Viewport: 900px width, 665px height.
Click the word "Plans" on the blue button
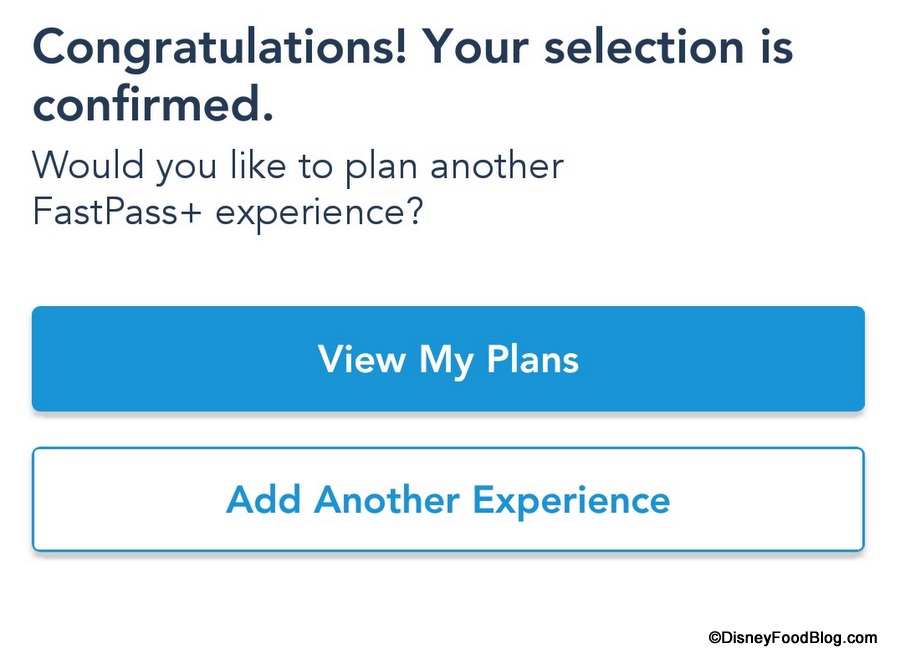(533, 359)
